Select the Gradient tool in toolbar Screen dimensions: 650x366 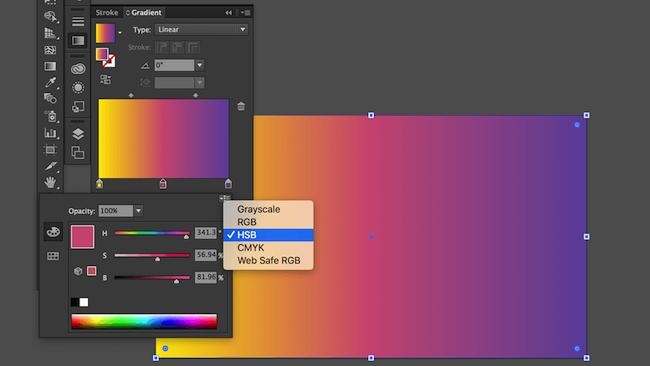pos(51,66)
